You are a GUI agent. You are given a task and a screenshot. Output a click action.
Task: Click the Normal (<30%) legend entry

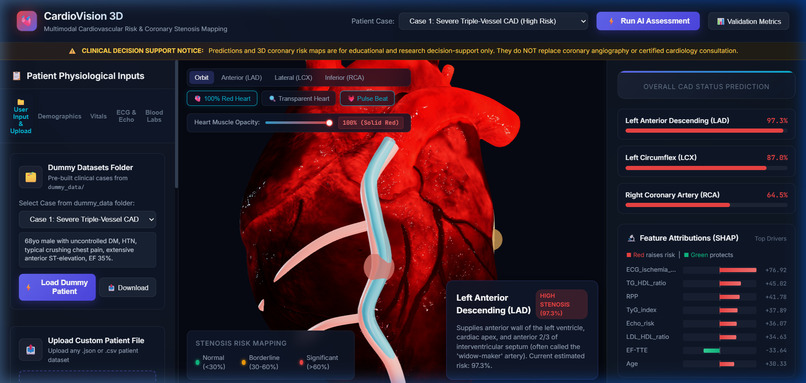point(209,362)
